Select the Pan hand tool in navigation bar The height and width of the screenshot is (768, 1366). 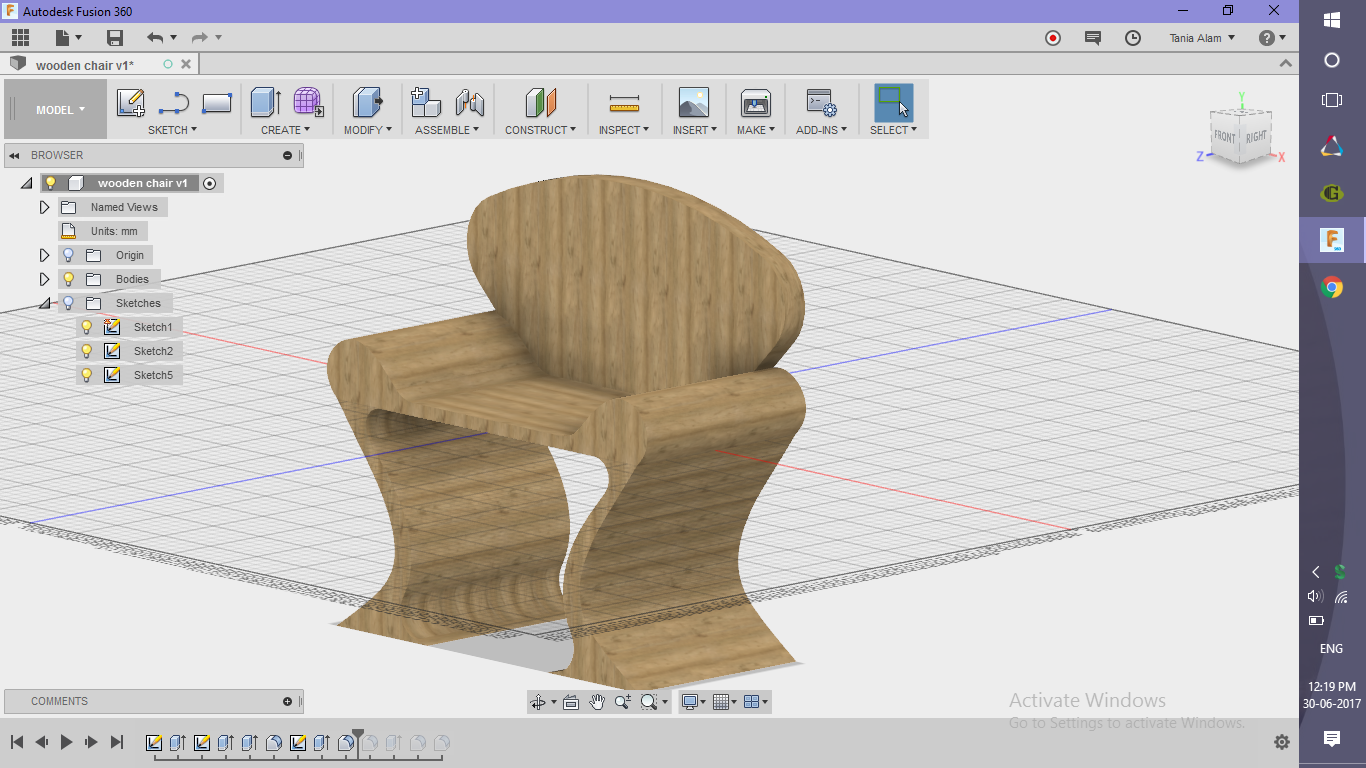point(597,702)
